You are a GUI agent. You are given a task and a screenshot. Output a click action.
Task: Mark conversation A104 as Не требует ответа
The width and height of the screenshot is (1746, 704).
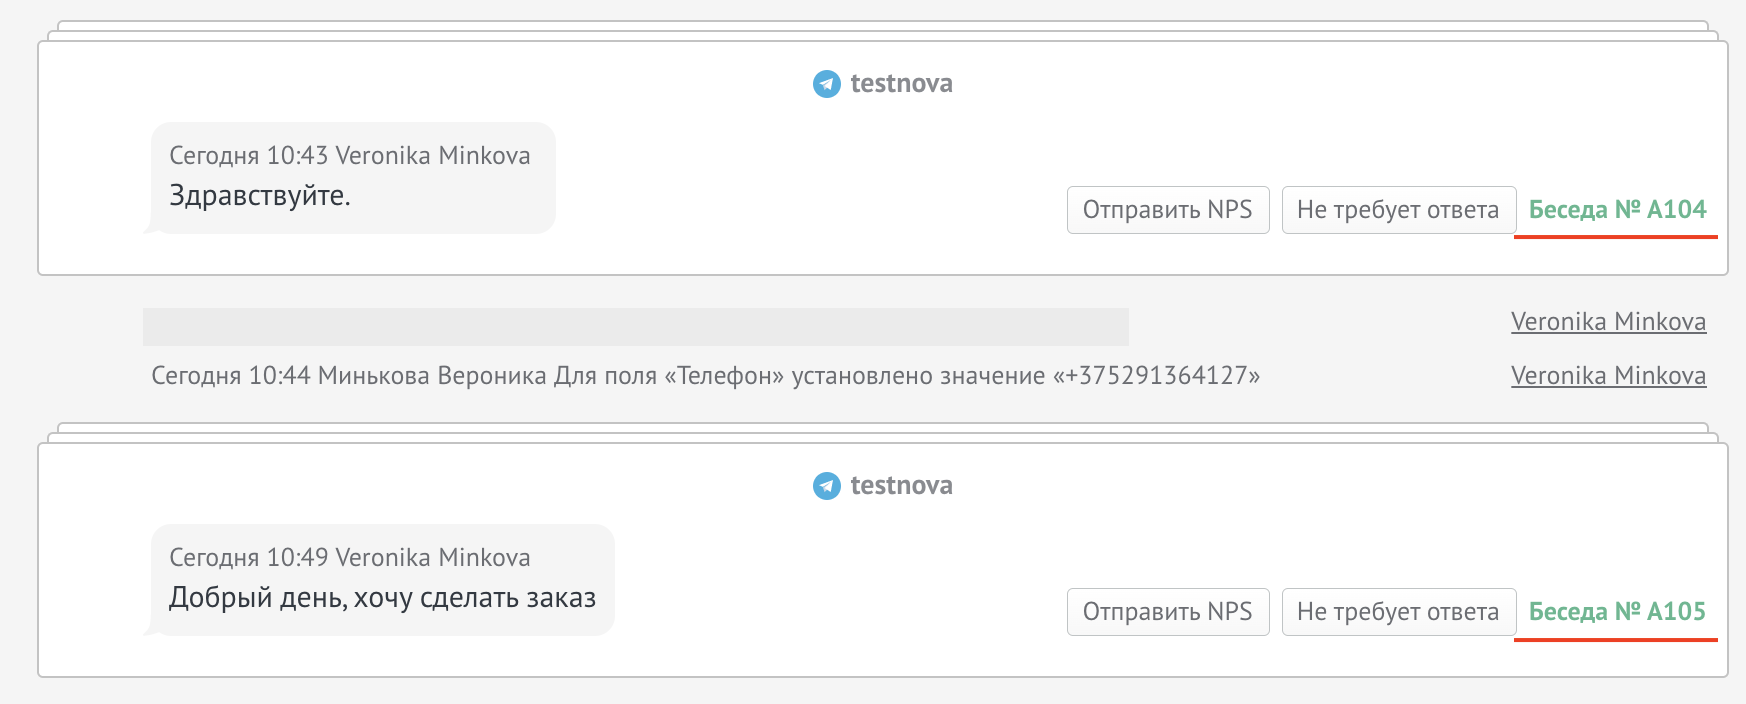1397,210
